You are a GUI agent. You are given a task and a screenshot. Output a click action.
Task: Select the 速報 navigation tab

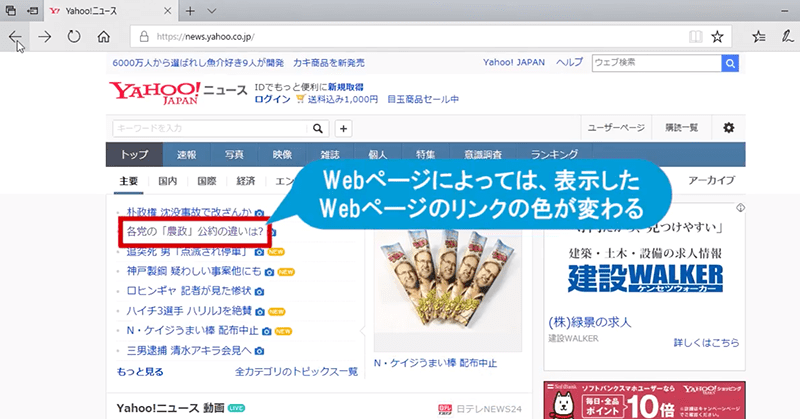click(186, 155)
